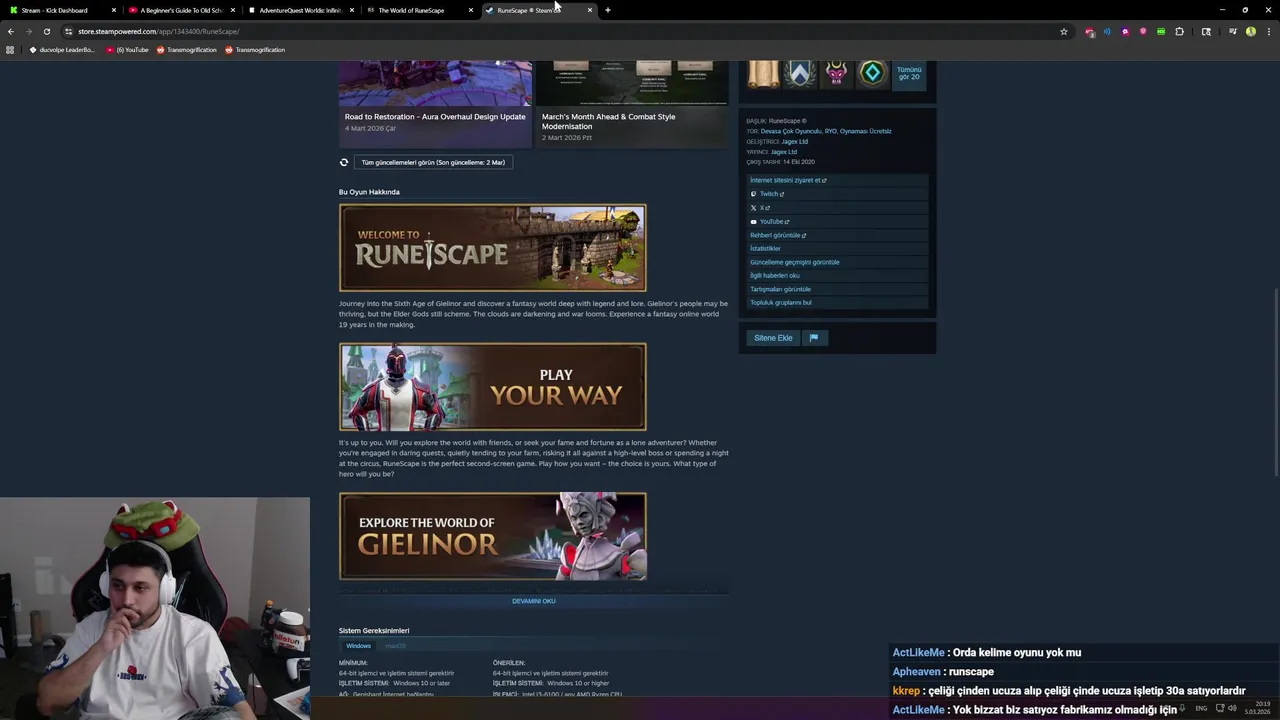Click Tüm güncellemeleri görün button
The width and height of the screenshot is (1280, 720).
433,162
